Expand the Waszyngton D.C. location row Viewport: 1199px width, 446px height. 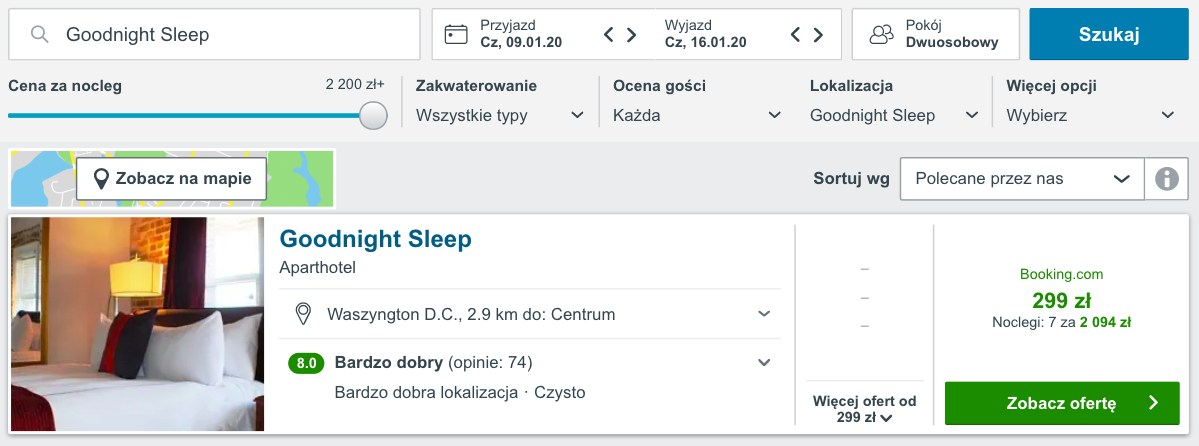pyautogui.click(x=530, y=314)
